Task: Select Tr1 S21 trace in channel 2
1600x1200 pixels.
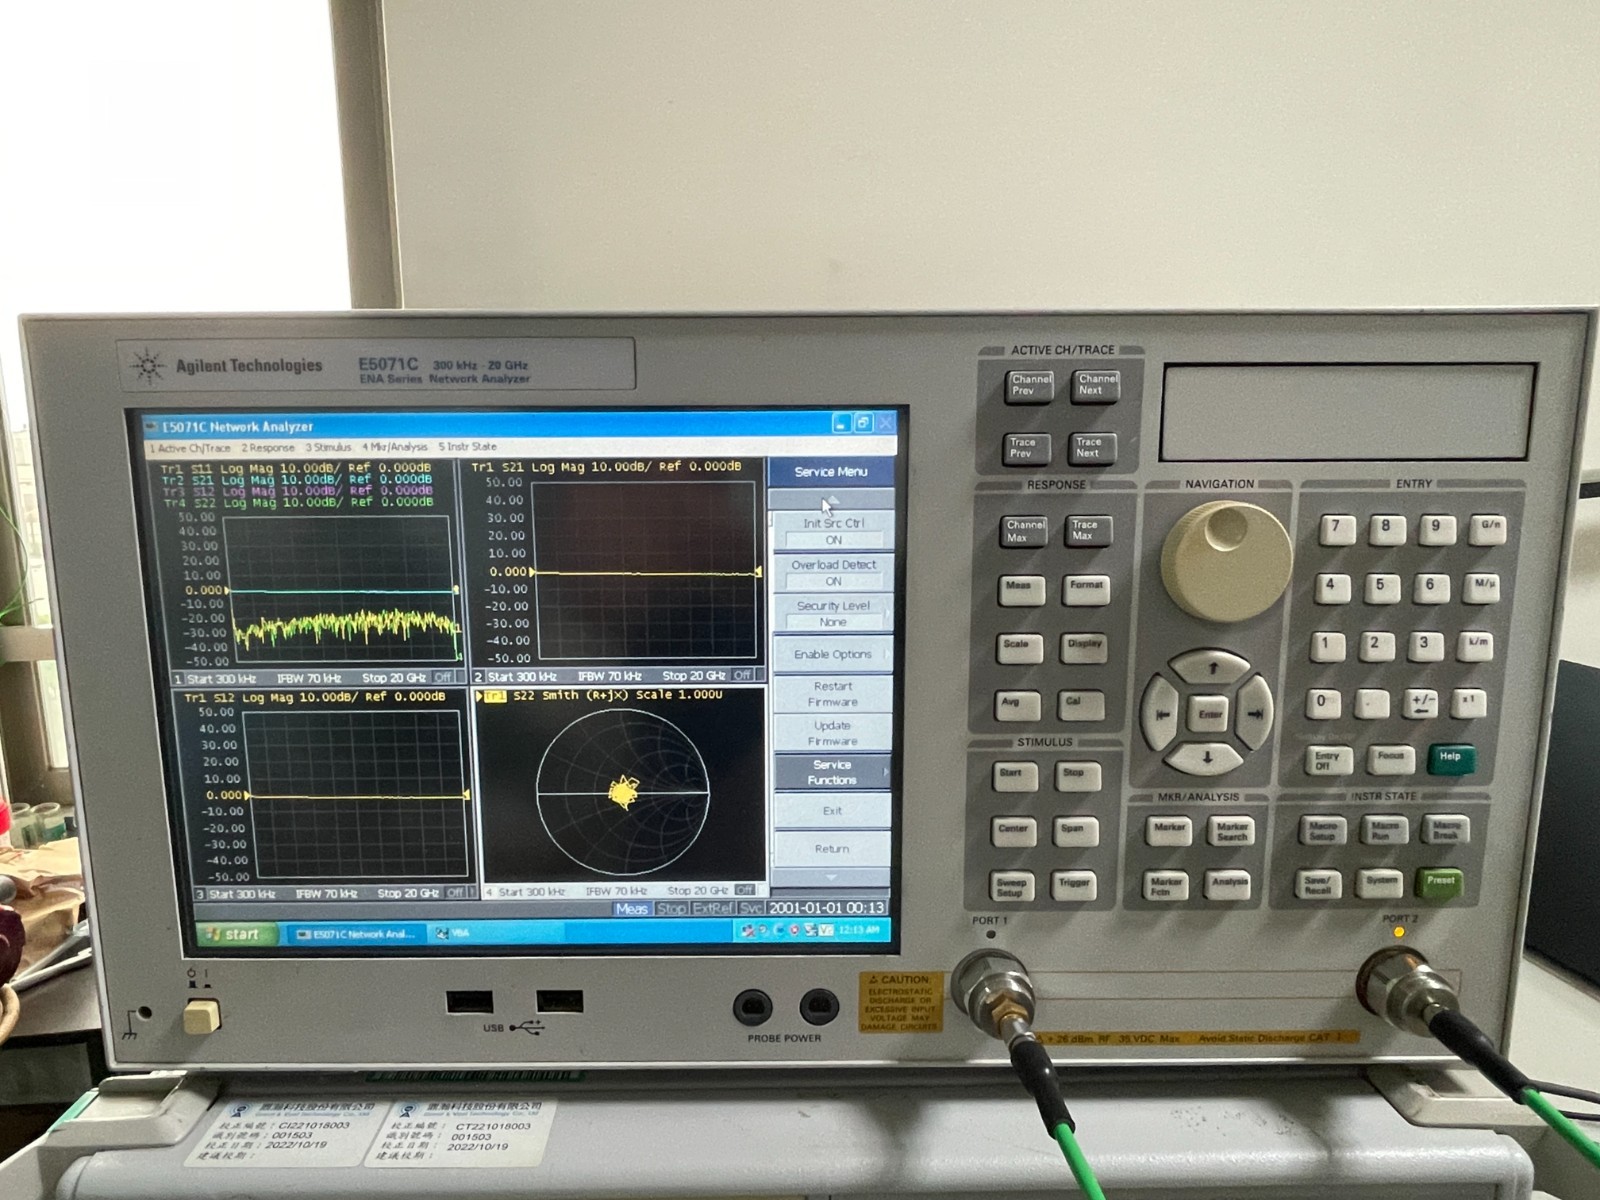Action: click(x=606, y=467)
